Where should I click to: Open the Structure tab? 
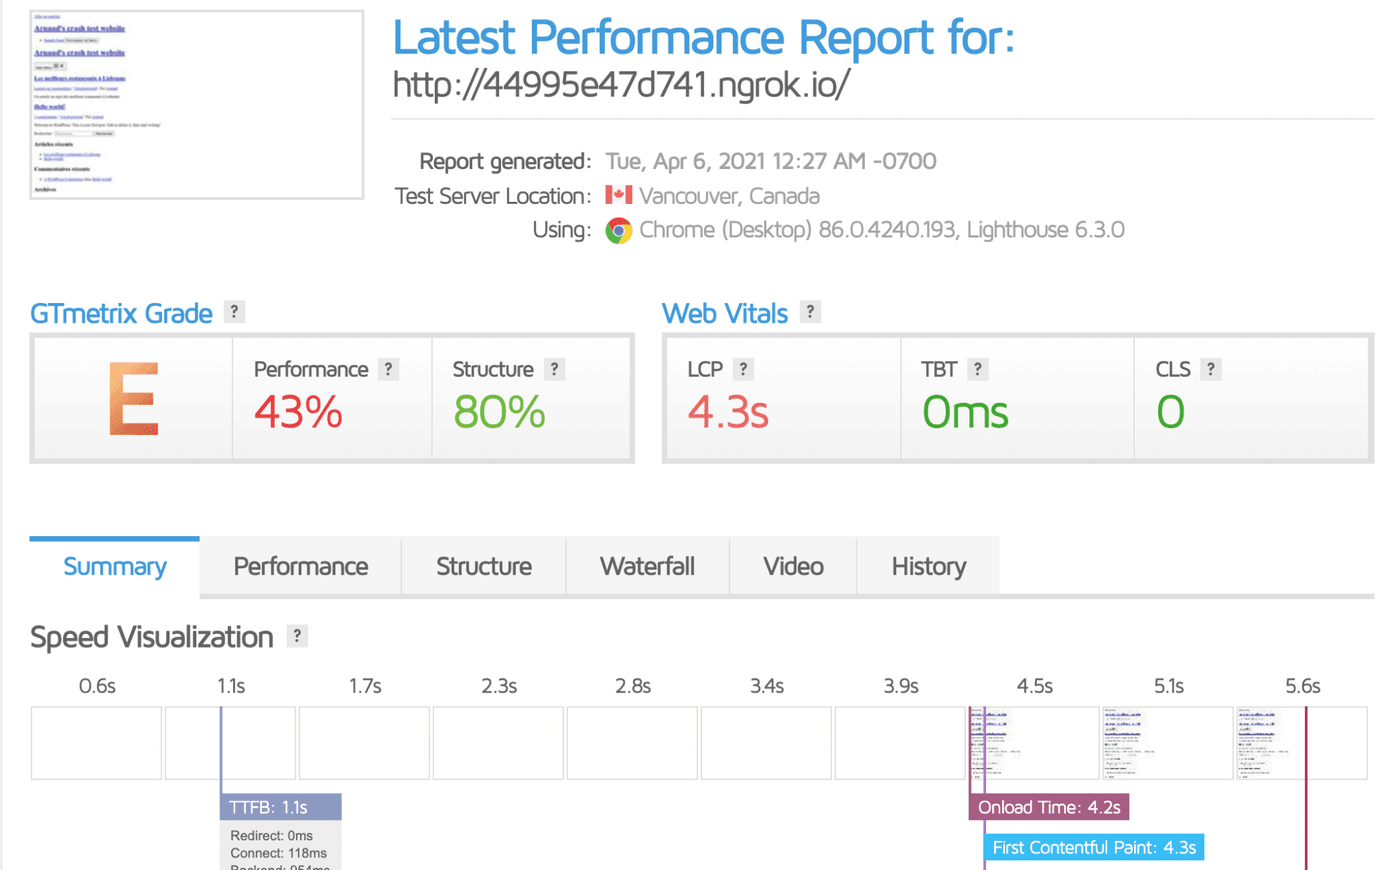[x=484, y=566]
